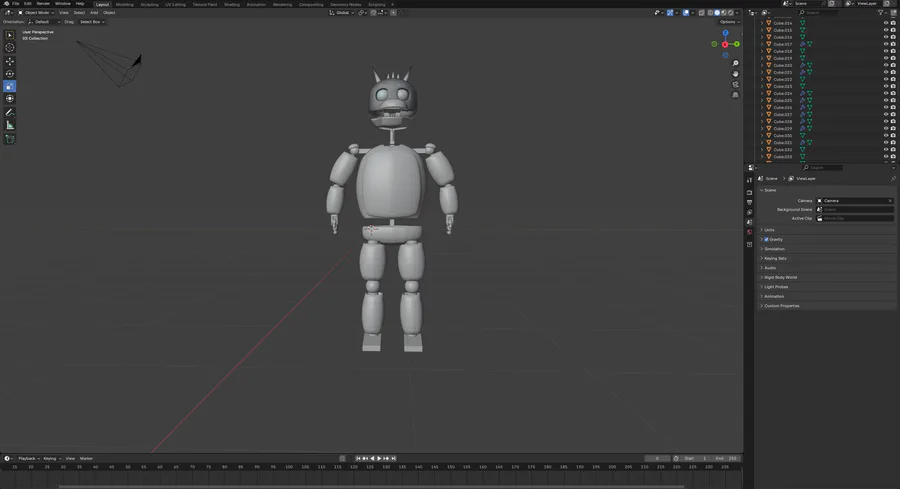Click the mesh data icon of Cube.022
The width and height of the screenshot is (900, 489).
[x=802, y=79]
